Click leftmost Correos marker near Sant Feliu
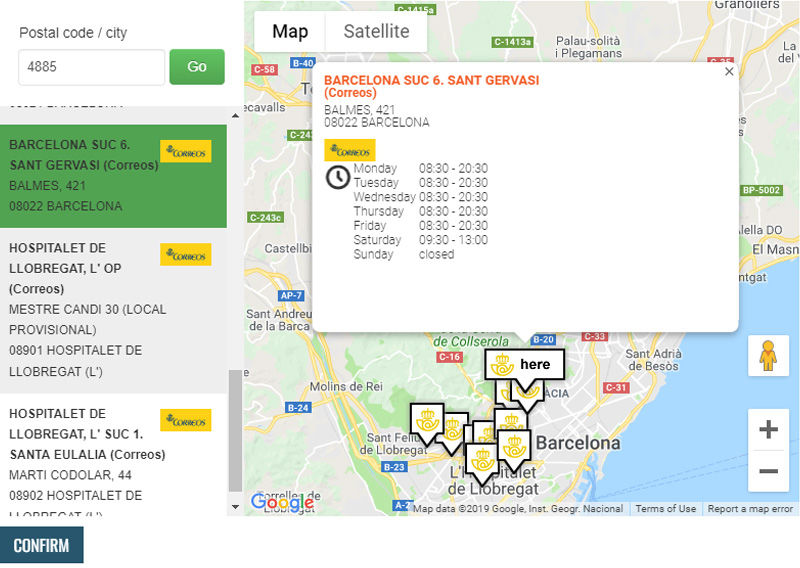Image resolution: width=800 pixels, height=568 pixels. pyautogui.click(x=427, y=423)
